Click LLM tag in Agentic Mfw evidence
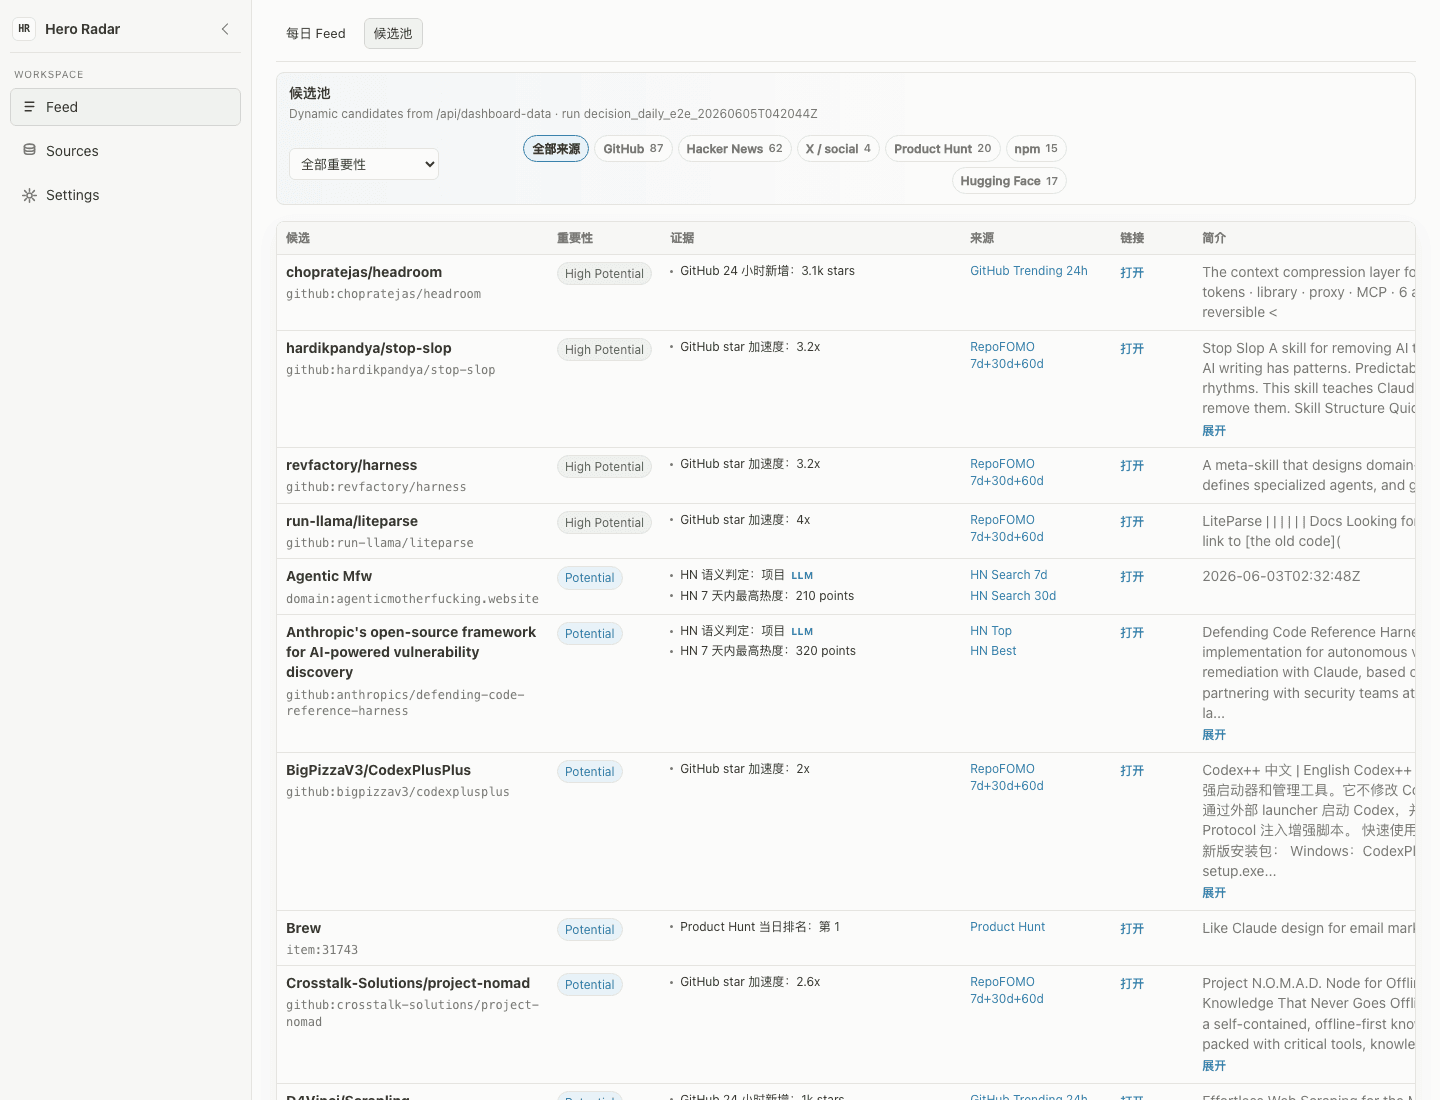 (x=802, y=575)
